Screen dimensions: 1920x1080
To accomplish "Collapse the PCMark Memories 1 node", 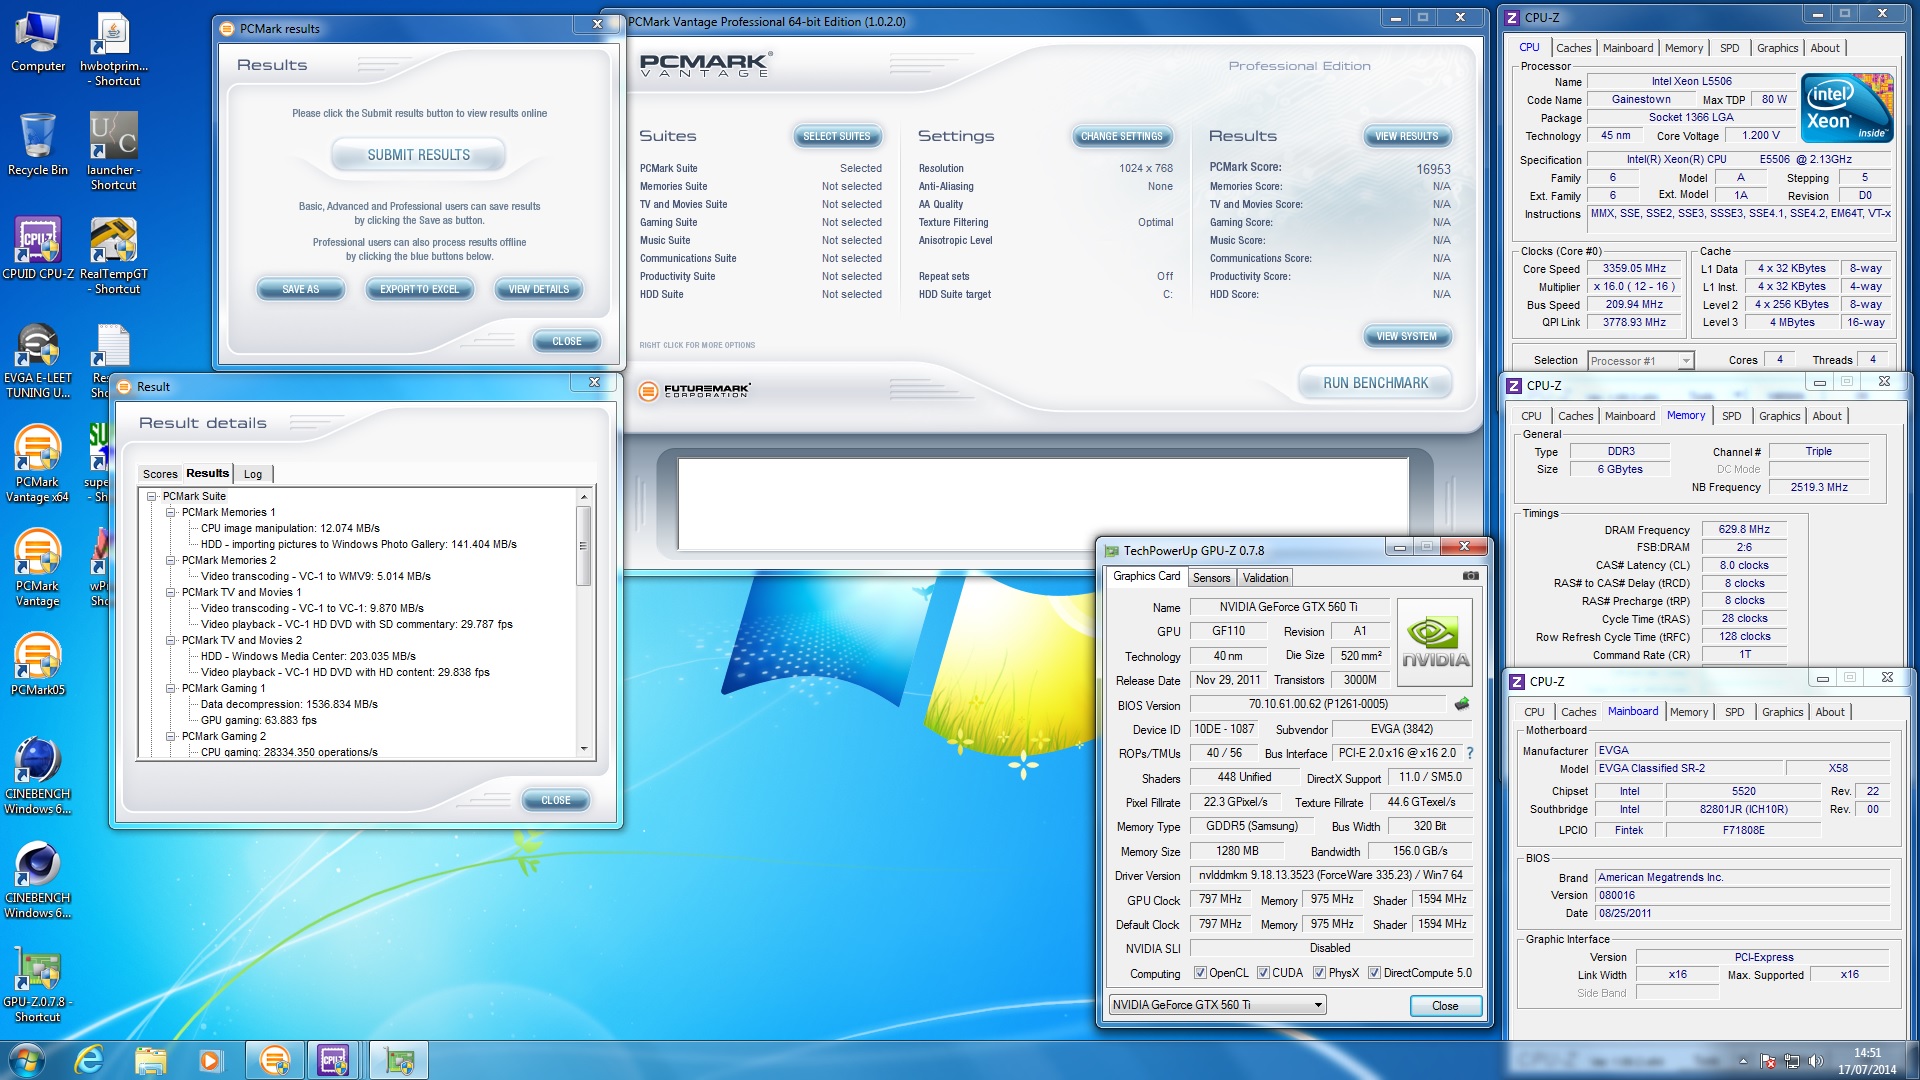I will click(x=171, y=512).
